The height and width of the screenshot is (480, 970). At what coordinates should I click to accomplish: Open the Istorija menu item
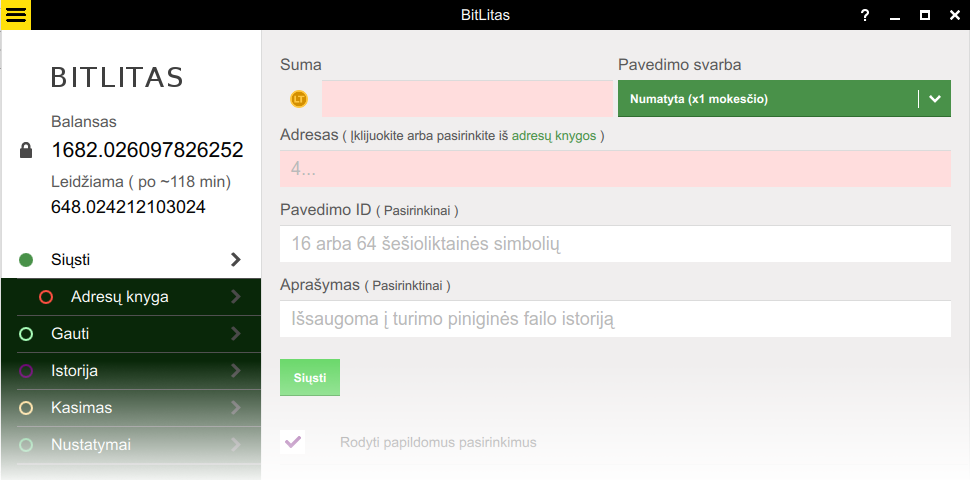point(75,371)
